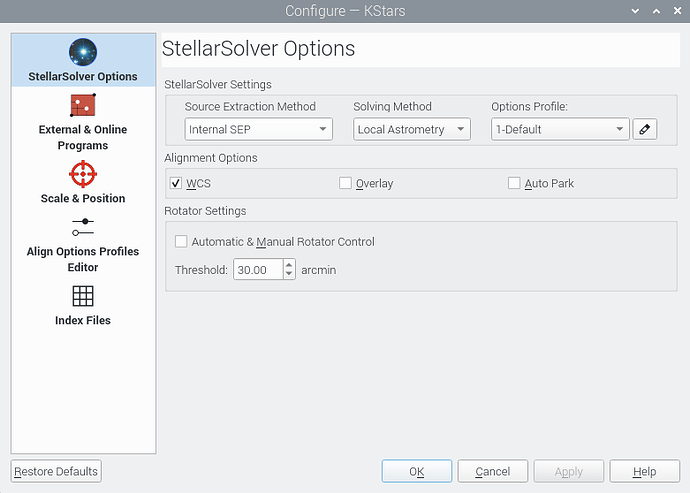Increase the Threshold value with up arrow
Viewport: 690px width, 493px height.
coord(289,265)
